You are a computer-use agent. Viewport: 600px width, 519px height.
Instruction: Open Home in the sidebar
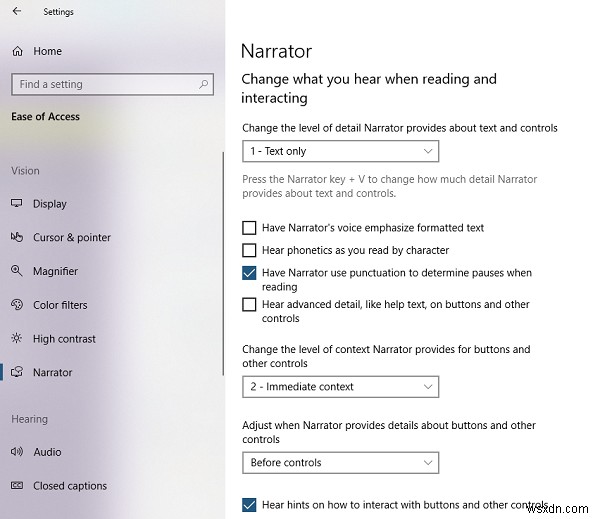tap(47, 51)
